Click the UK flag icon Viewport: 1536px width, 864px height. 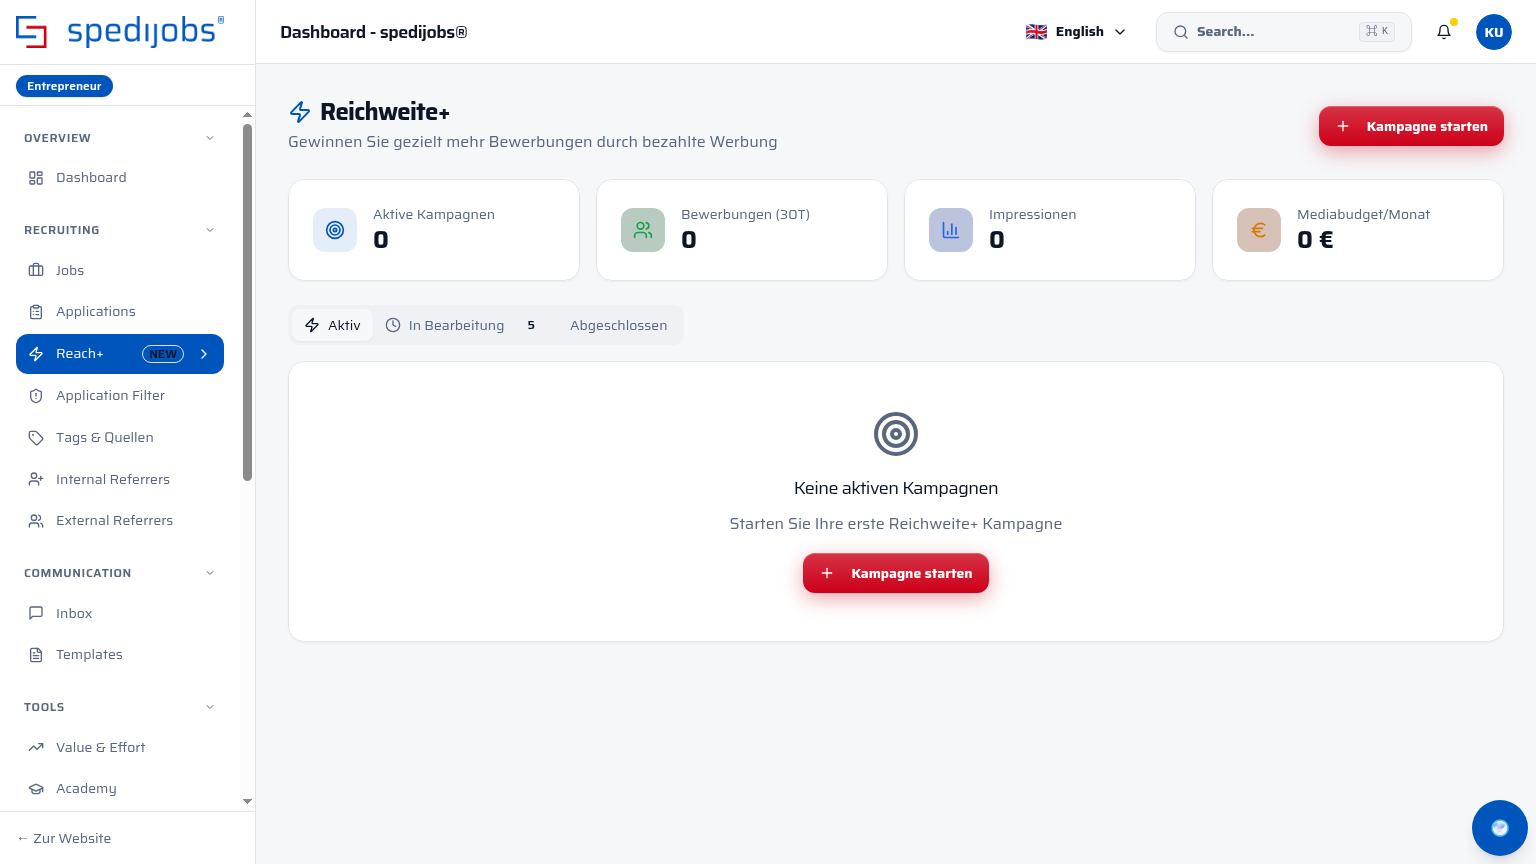1036,32
